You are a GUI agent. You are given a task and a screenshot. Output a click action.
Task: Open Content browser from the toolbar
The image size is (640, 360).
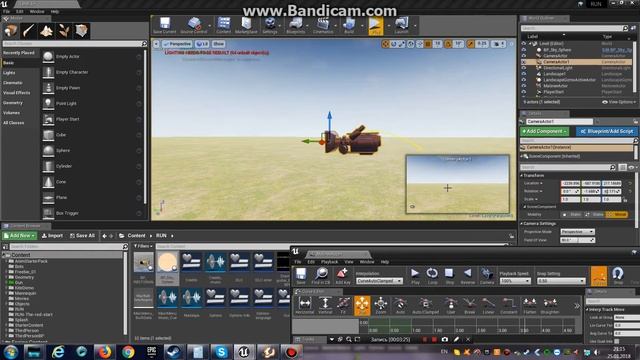coord(224,25)
